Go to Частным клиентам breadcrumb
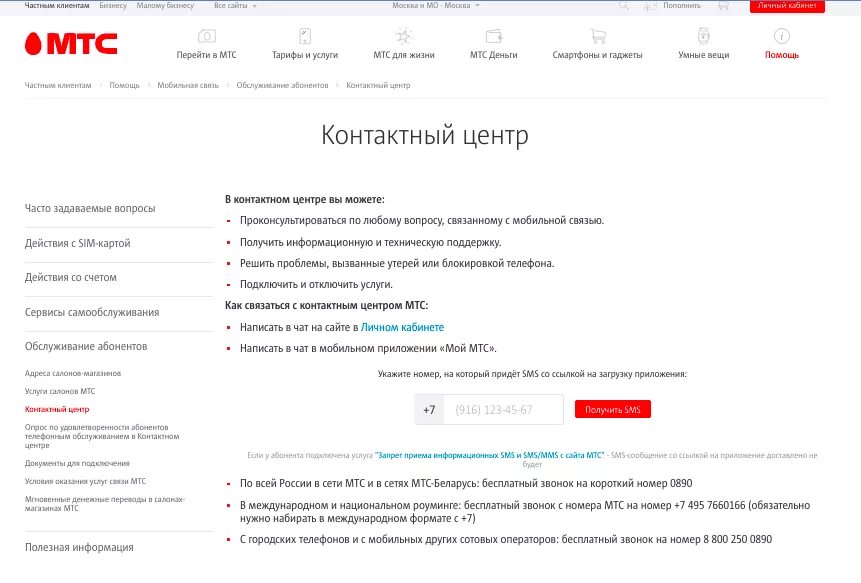 [58, 85]
